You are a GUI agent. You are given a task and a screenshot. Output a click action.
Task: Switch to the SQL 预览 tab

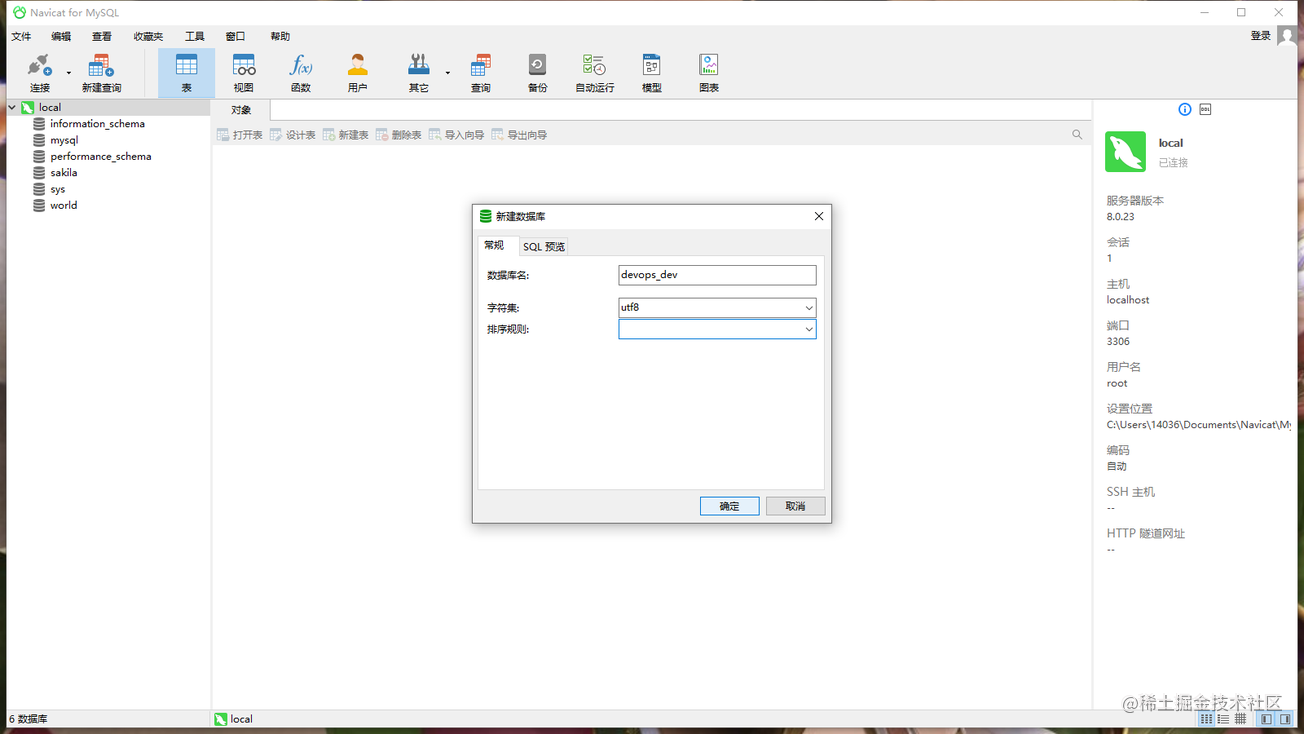coord(543,247)
